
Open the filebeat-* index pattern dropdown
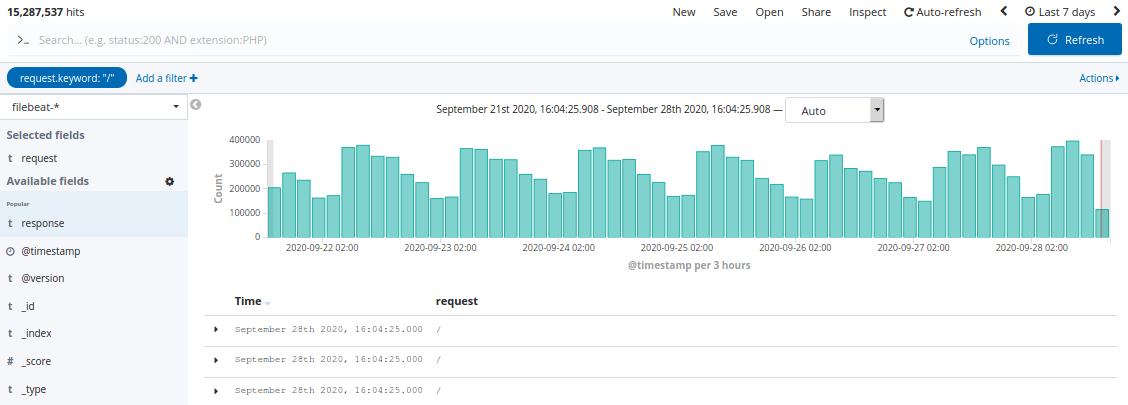94,106
